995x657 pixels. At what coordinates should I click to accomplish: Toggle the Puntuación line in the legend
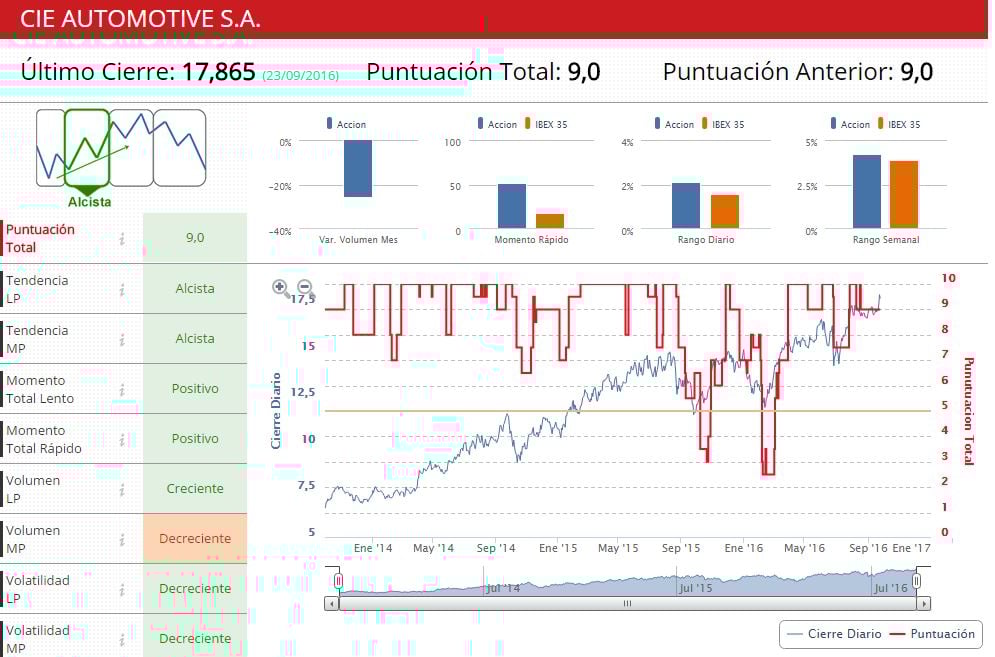click(x=932, y=634)
